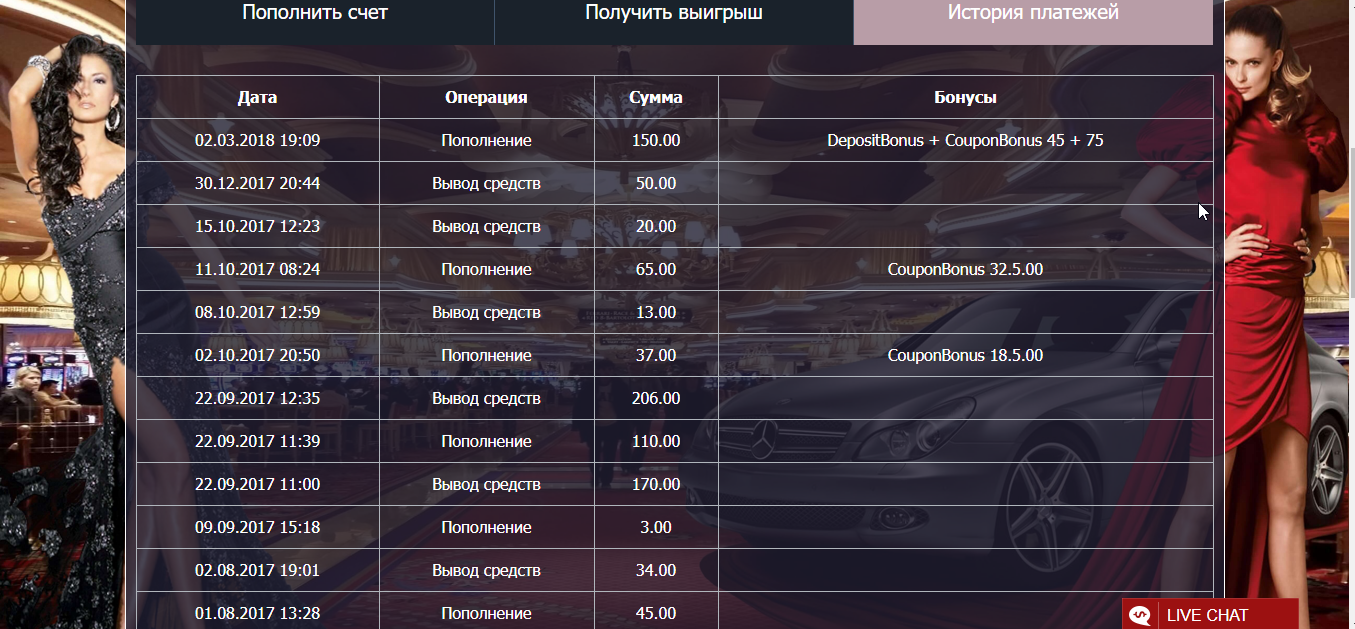Select the deposit row dated 02.03.2018 19:09
This screenshot has width=1355, height=629.
tap(256, 140)
